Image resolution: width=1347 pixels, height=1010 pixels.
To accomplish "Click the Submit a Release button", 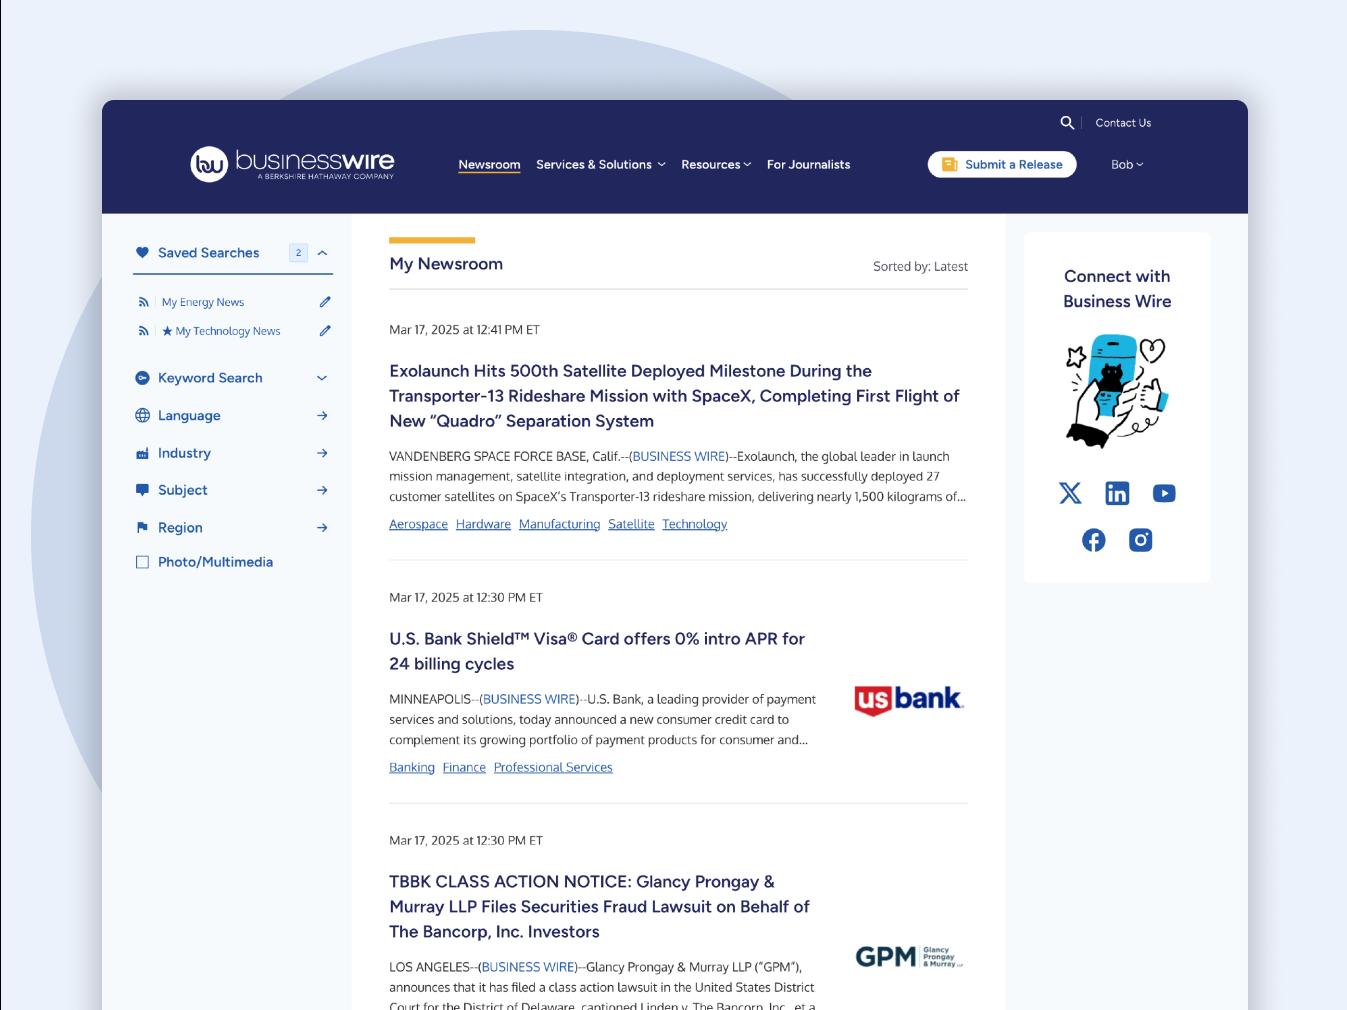I will (1001, 164).
